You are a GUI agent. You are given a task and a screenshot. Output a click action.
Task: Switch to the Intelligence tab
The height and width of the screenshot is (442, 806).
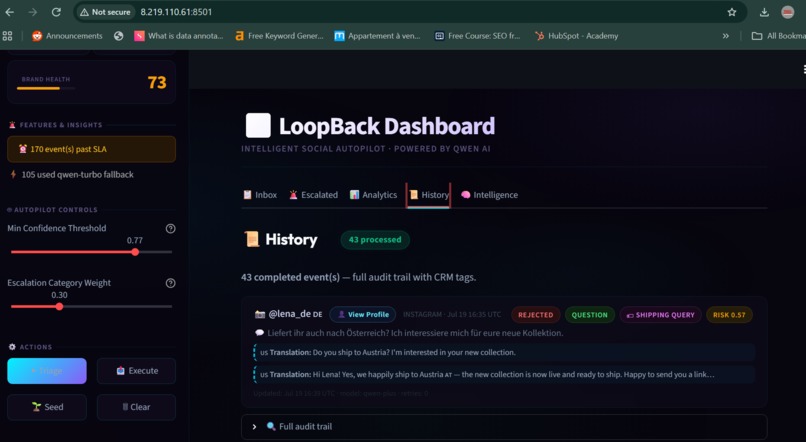pos(489,195)
